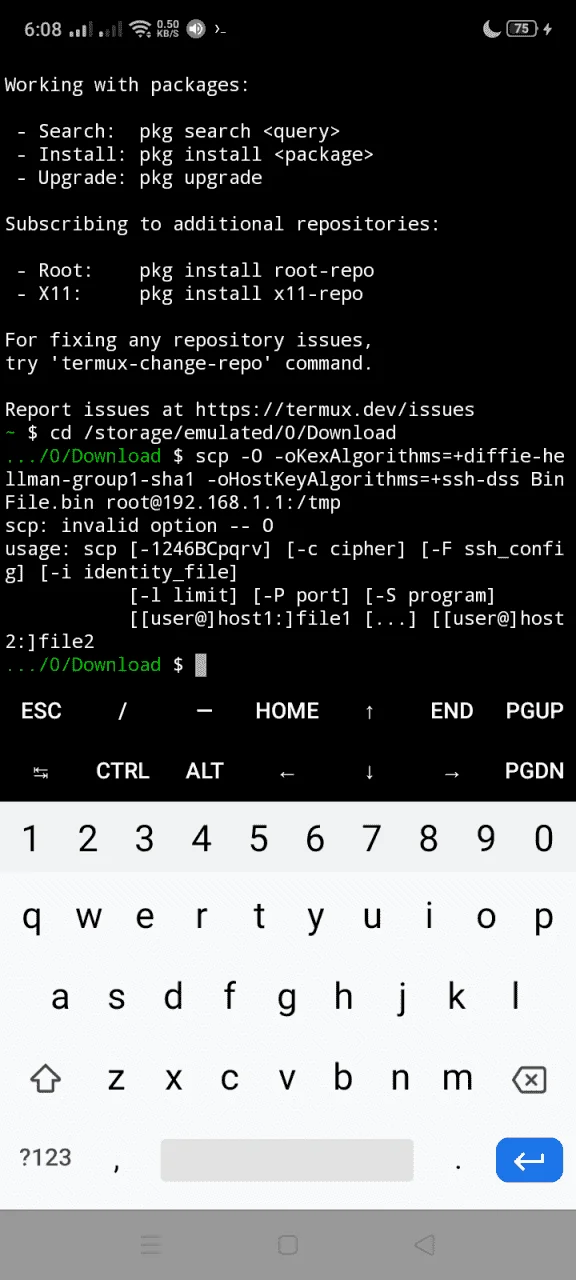
Task: Toggle the ALT modifier key
Action: pyautogui.click(x=205, y=771)
